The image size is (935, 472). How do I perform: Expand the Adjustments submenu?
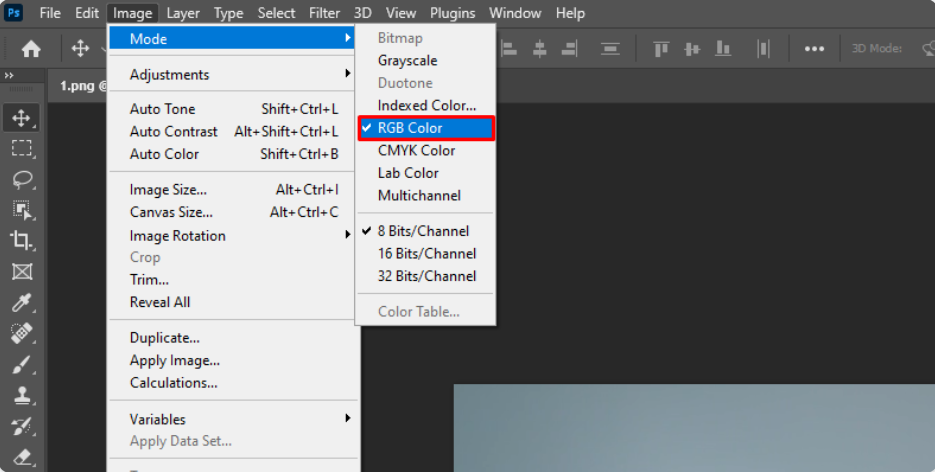tap(233, 74)
